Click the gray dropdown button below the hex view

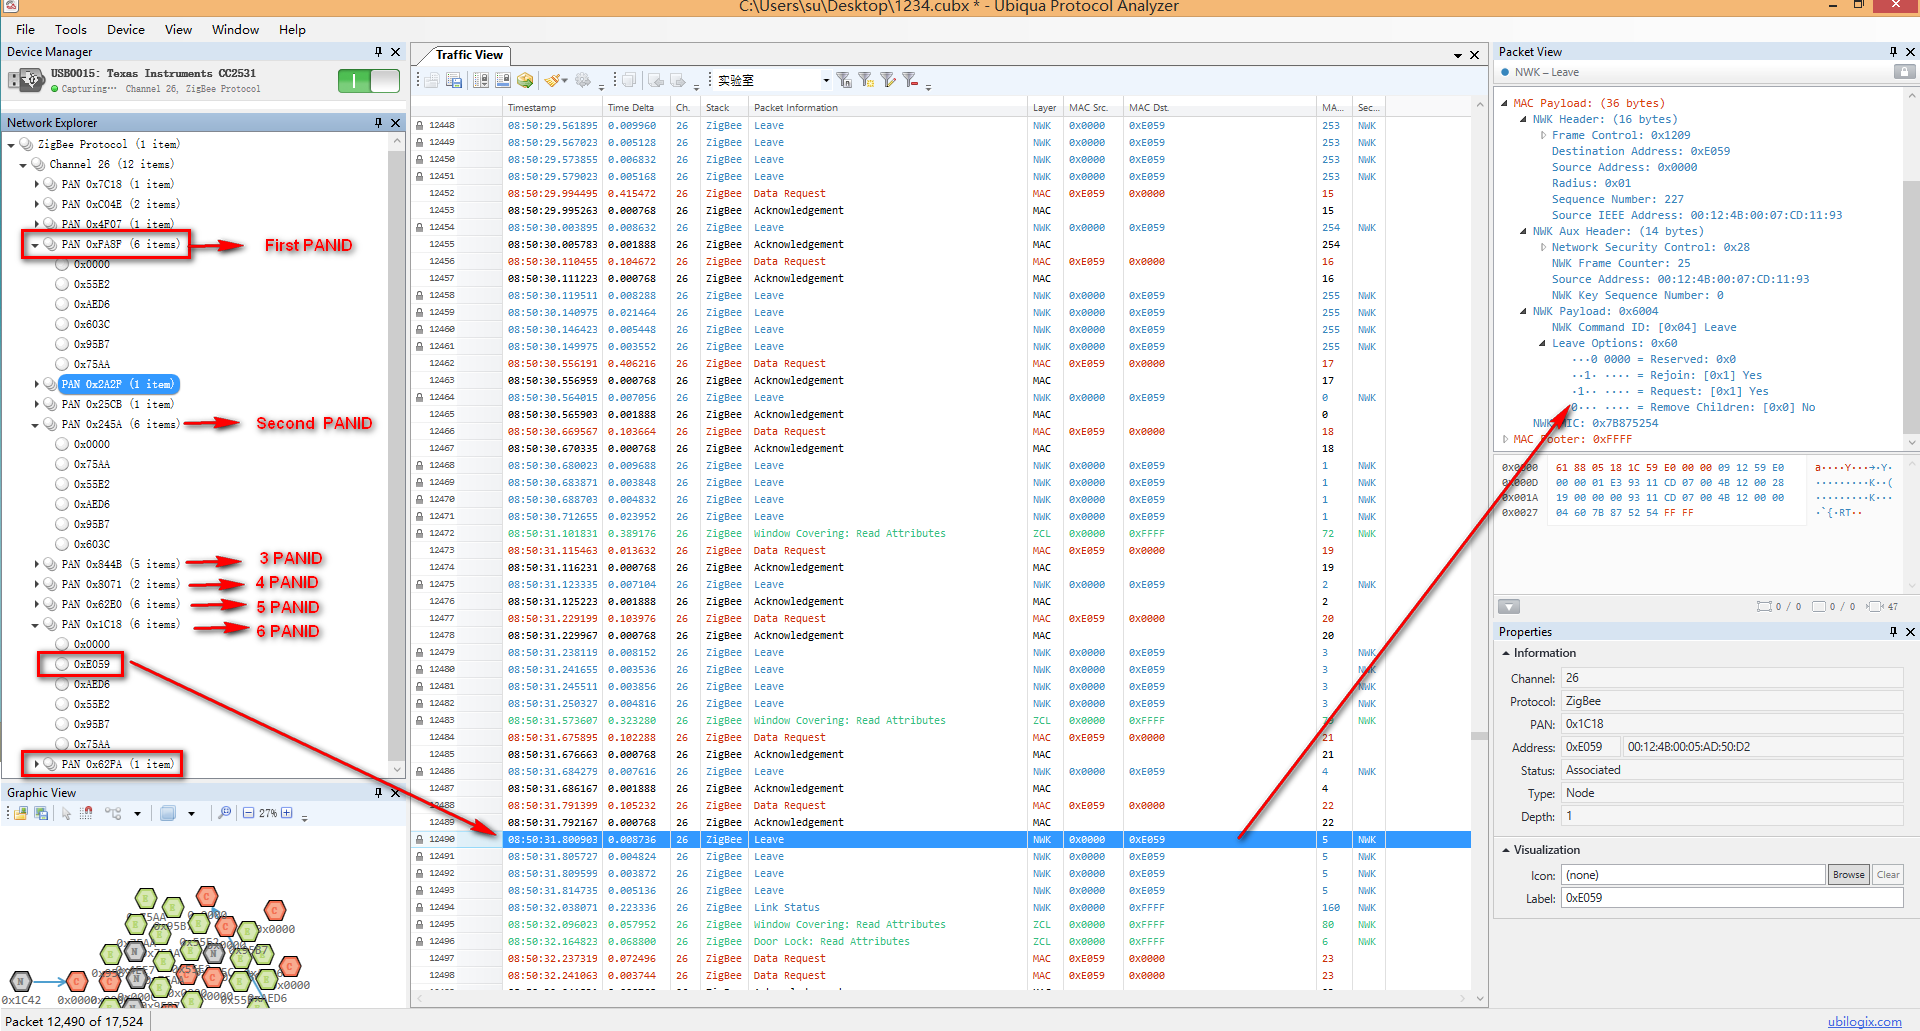pyautogui.click(x=1508, y=606)
